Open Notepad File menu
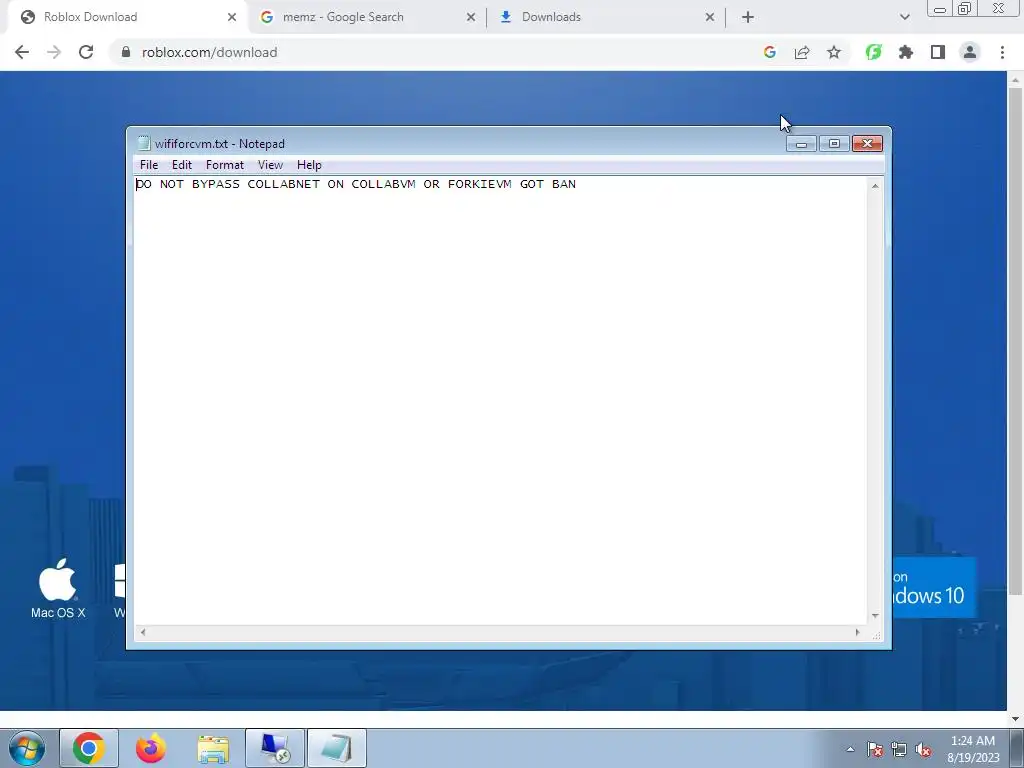 [149, 165]
